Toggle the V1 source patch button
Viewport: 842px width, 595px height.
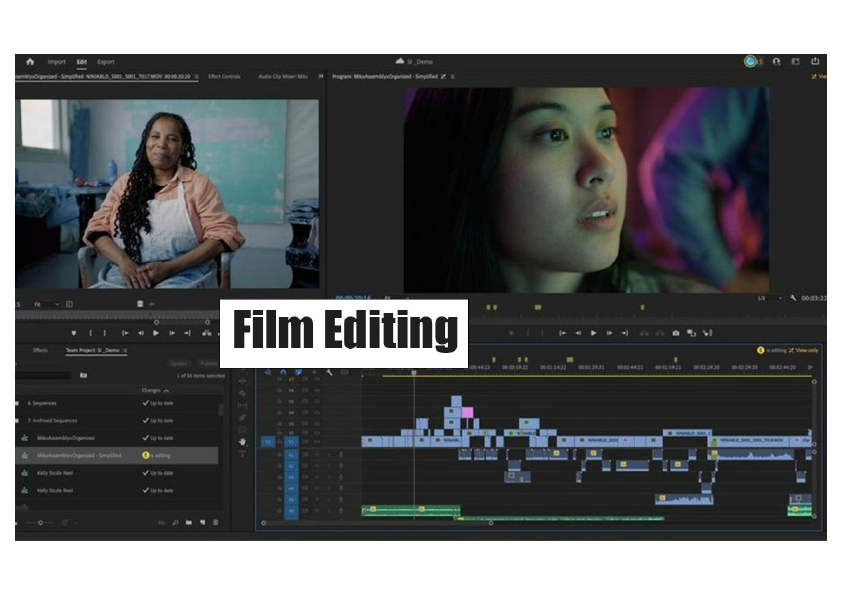268,441
